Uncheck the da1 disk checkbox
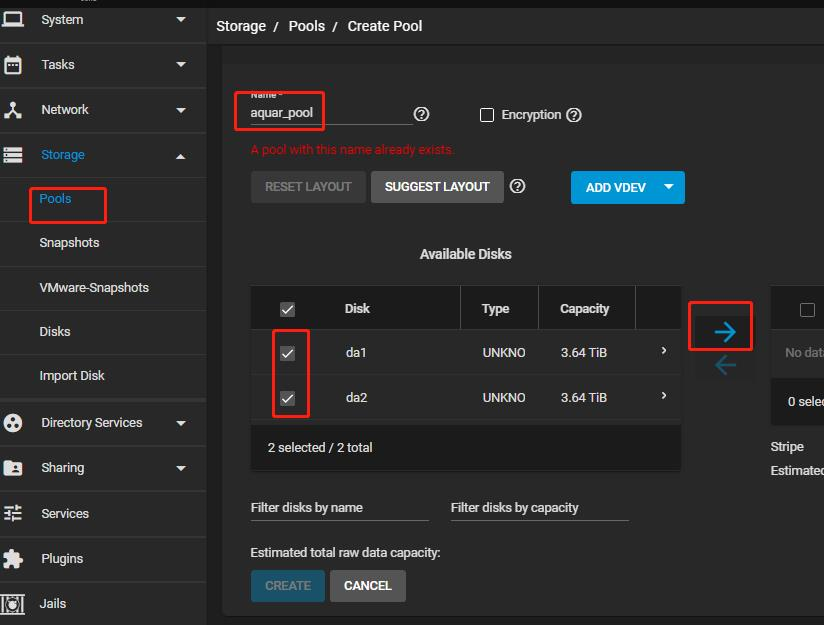This screenshot has width=824, height=625. [288, 353]
